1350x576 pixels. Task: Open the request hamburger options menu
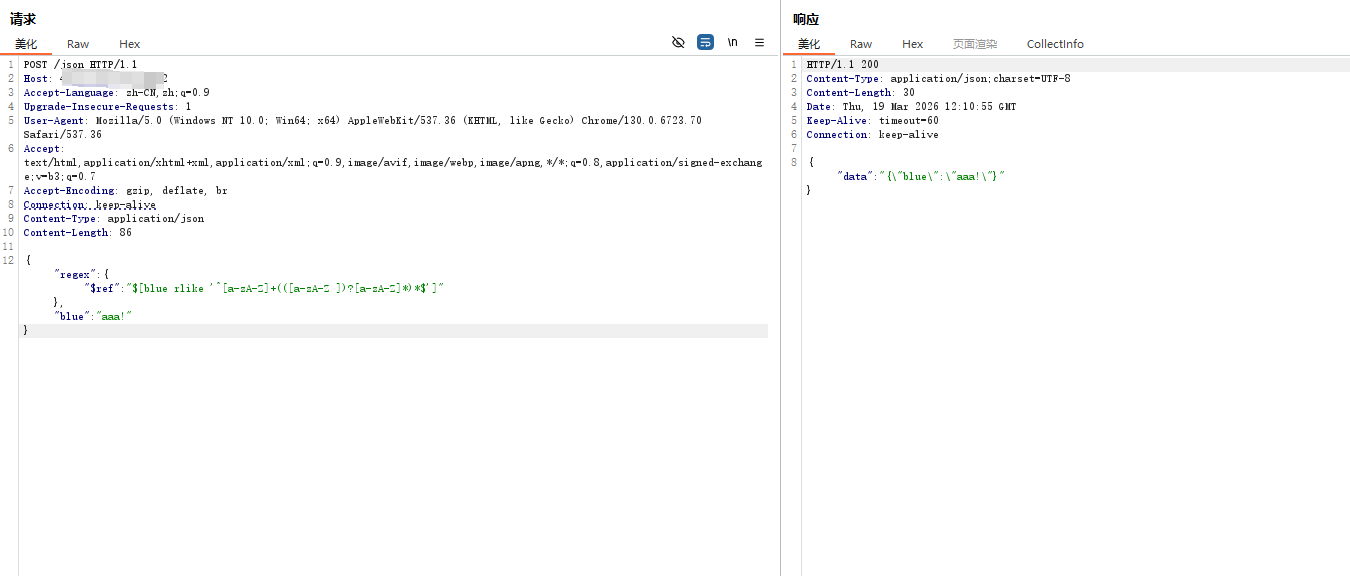tap(759, 42)
